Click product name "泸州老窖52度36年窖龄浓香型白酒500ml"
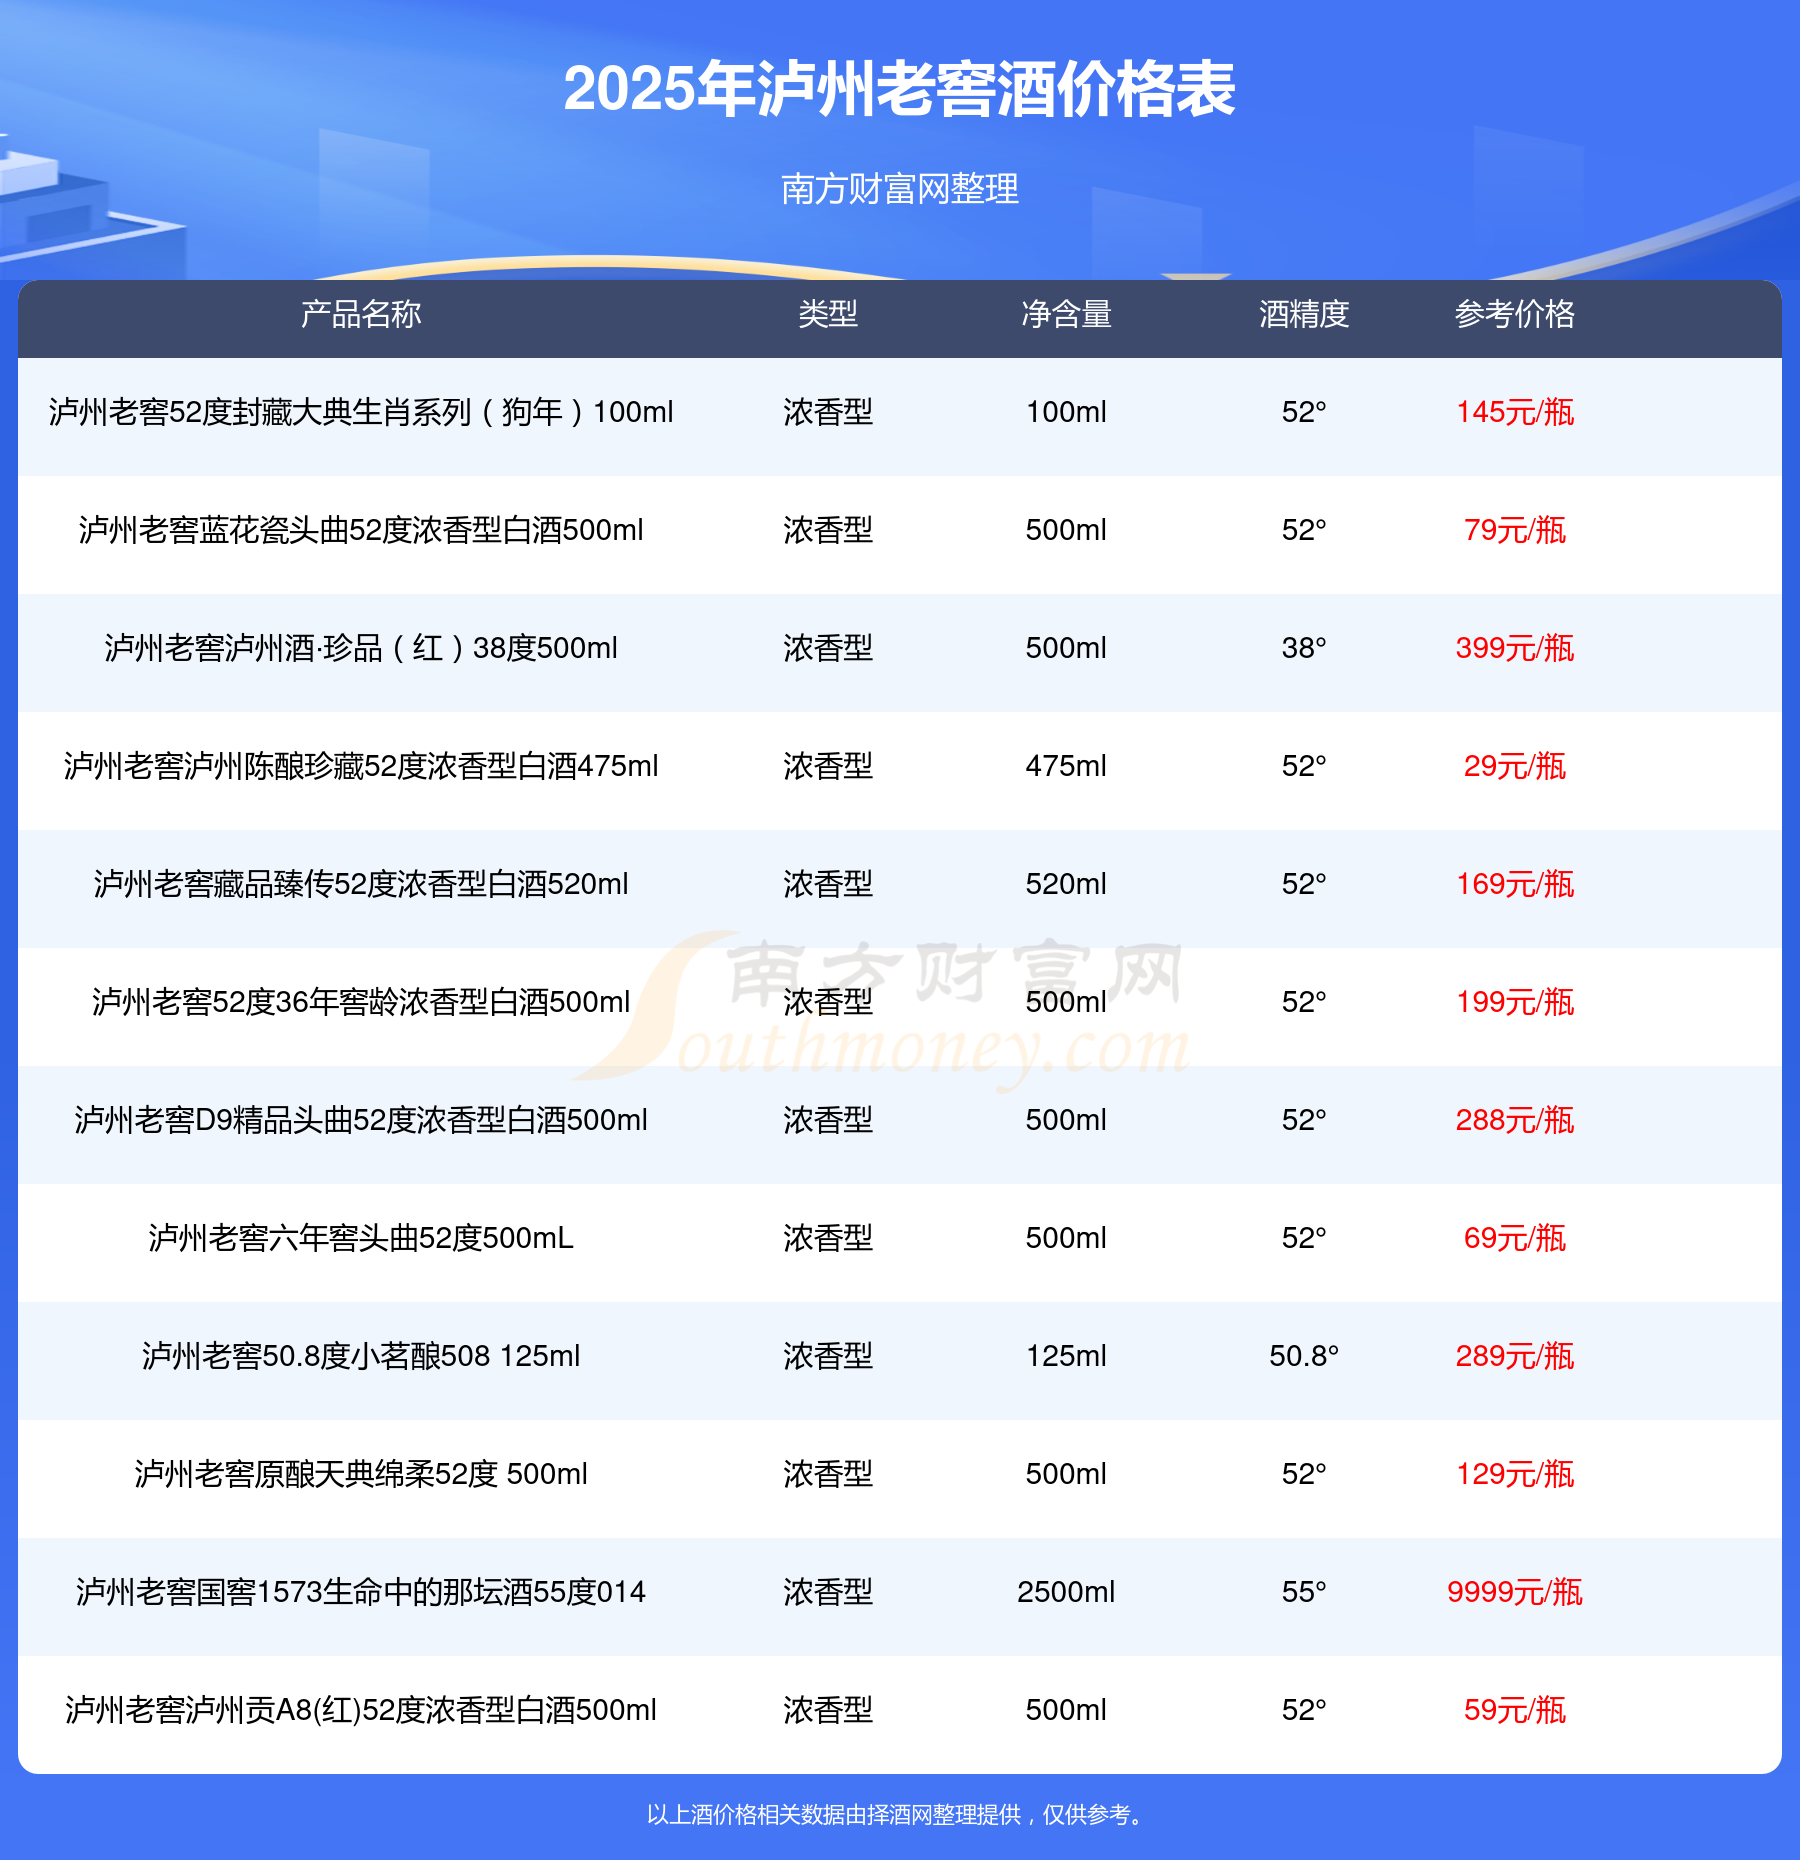This screenshot has height=1860, width=1800. click(x=361, y=1002)
